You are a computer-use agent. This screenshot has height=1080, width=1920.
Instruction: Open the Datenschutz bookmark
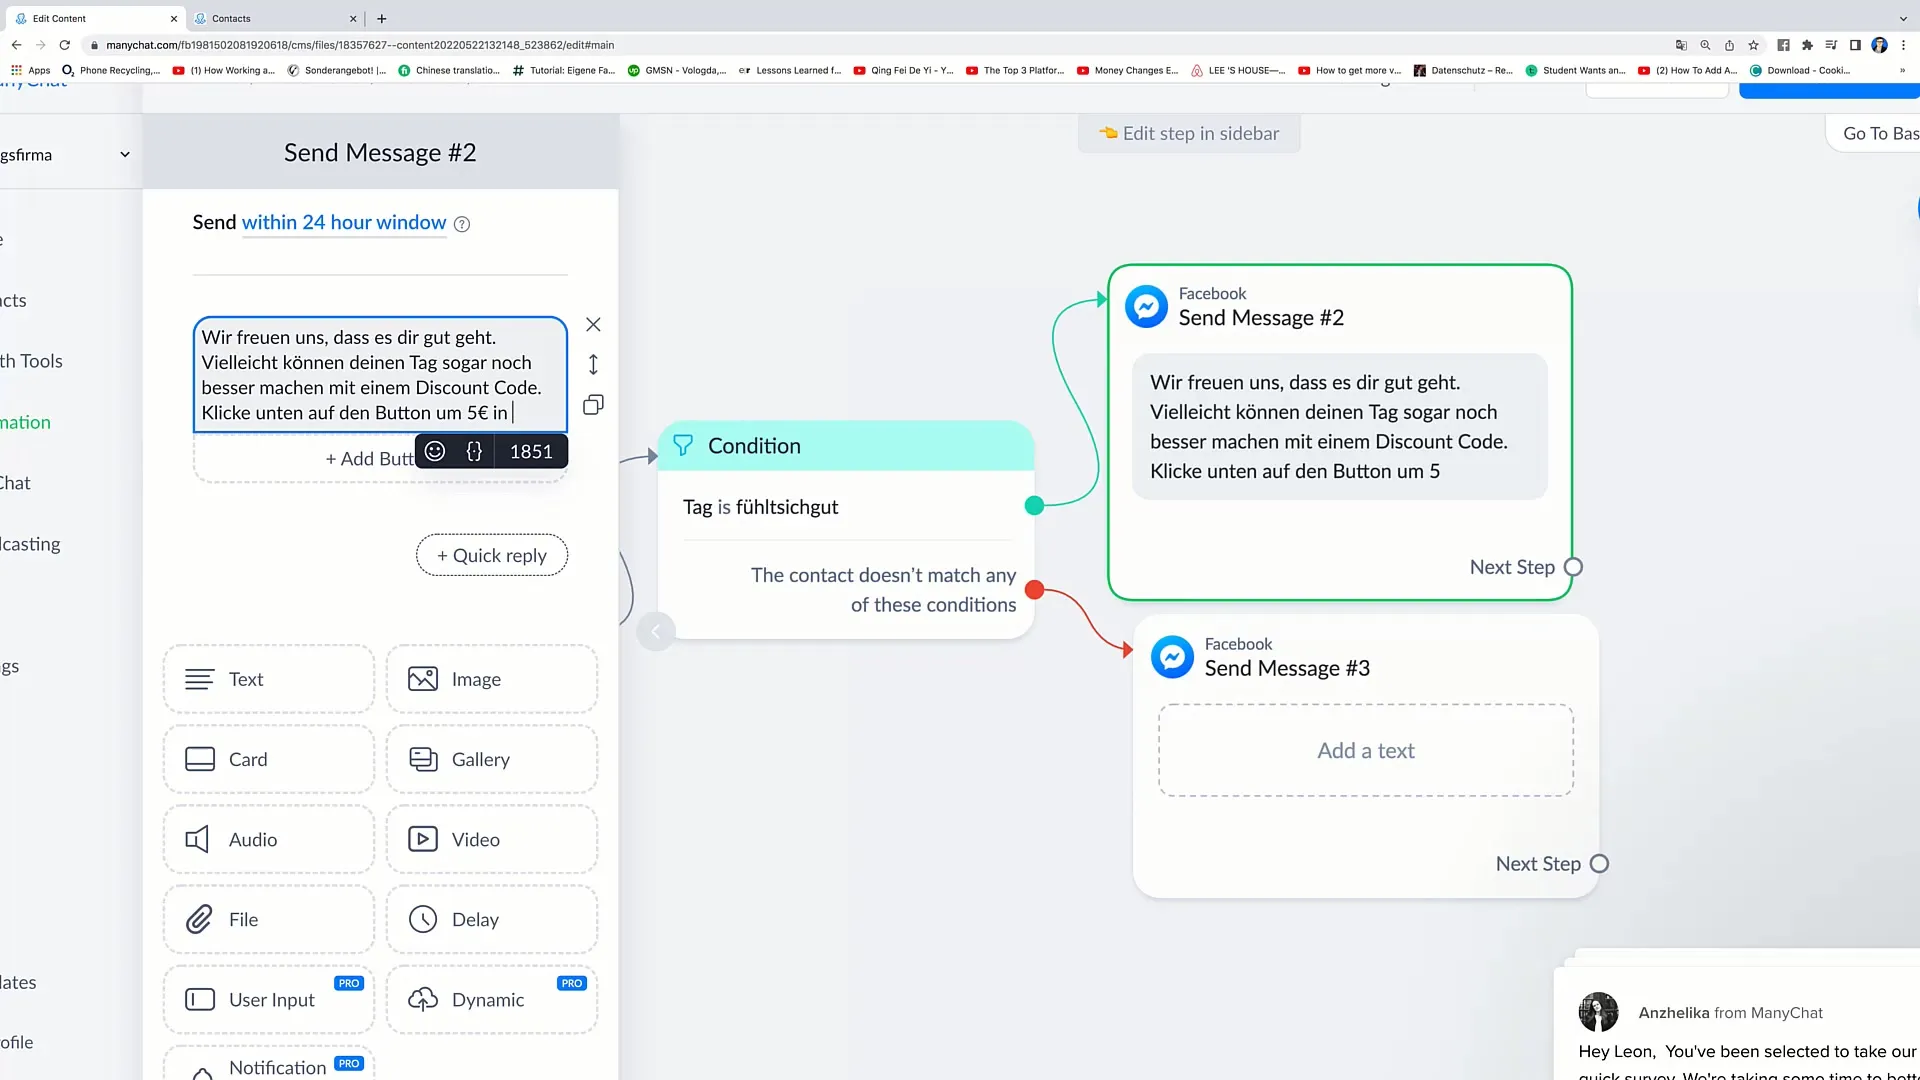[x=1463, y=70]
